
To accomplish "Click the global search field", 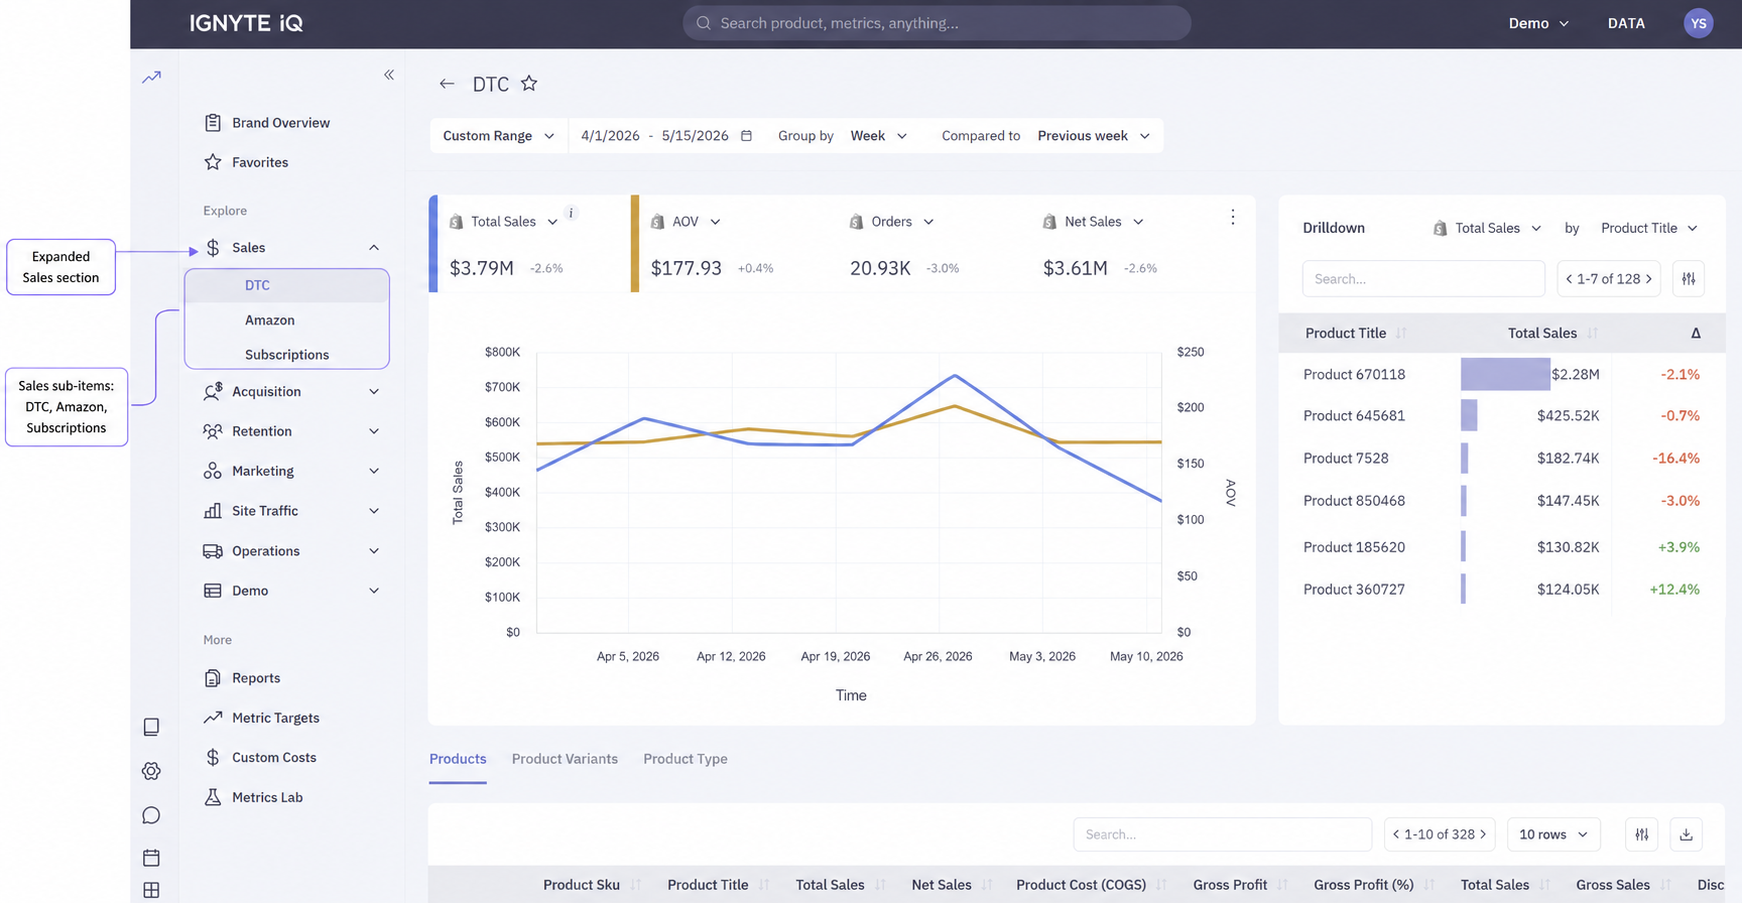I will click(x=937, y=23).
